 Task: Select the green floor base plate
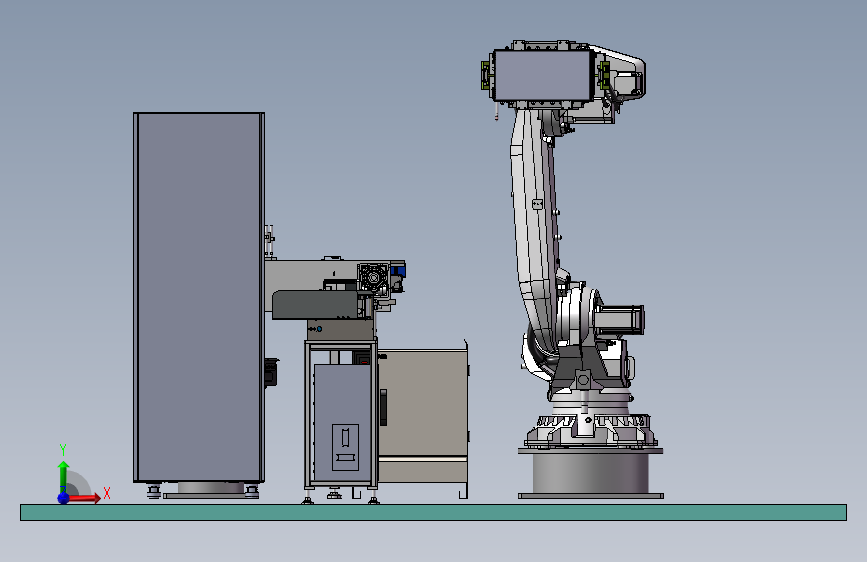coord(434,512)
